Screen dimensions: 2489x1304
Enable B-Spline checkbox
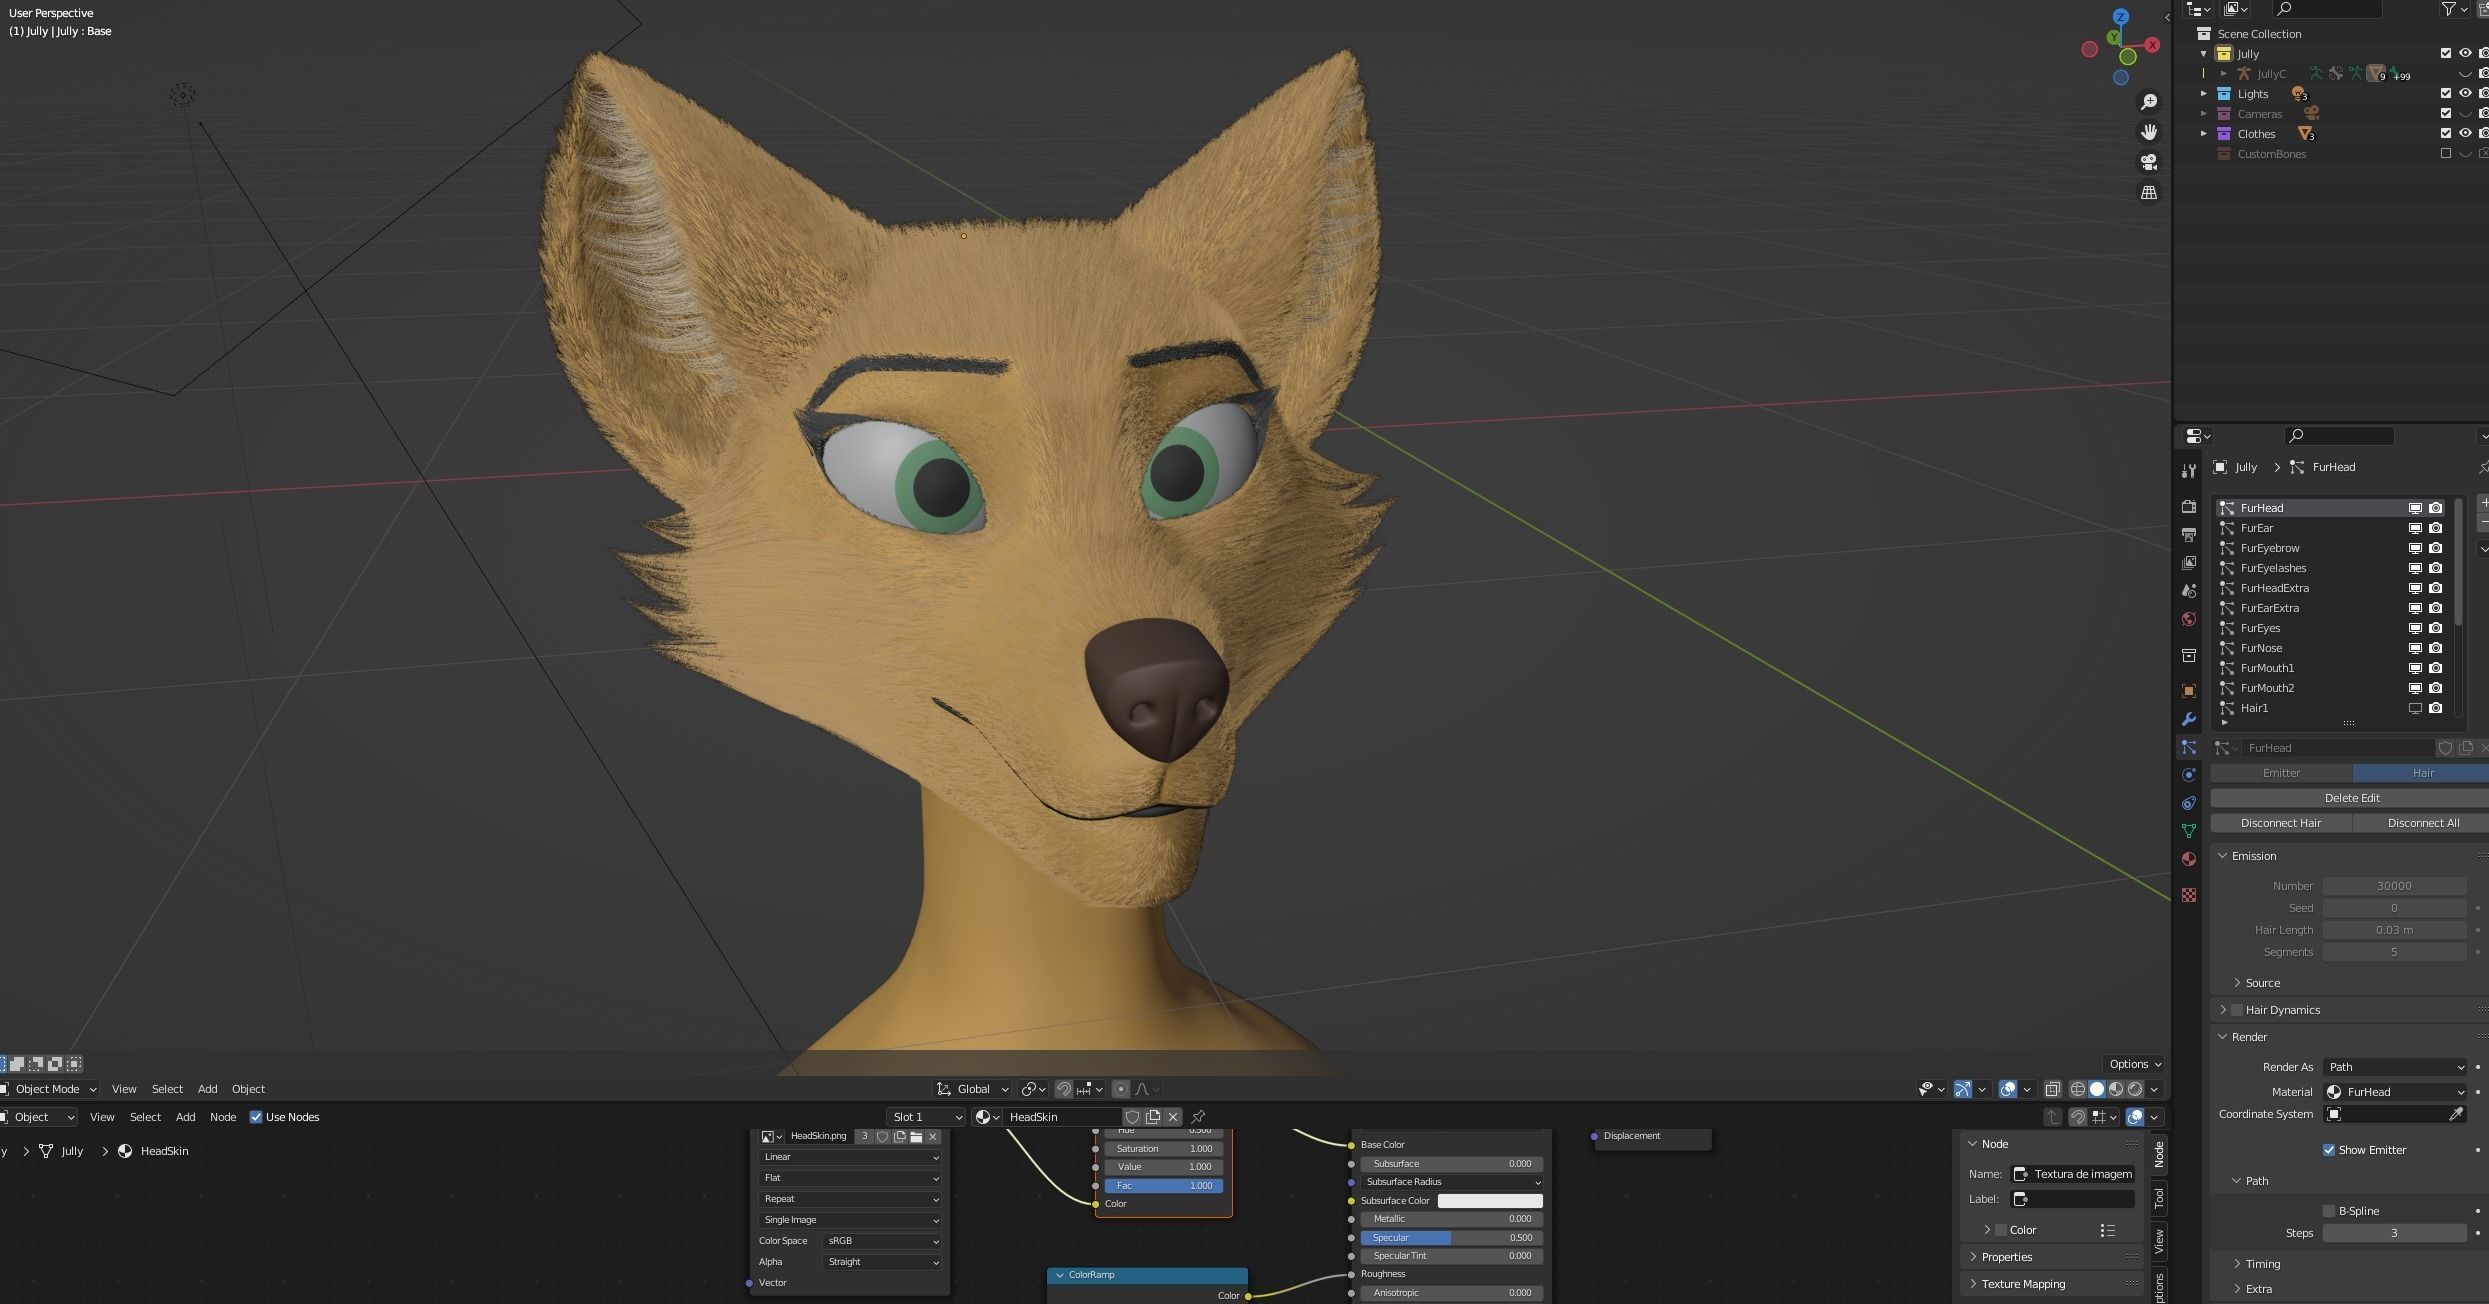click(x=2329, y=1211)
